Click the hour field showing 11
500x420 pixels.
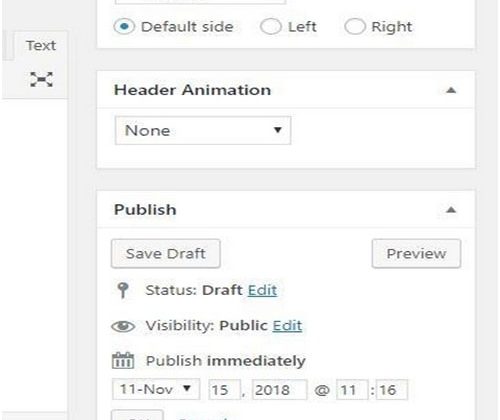tap(352, 389)
